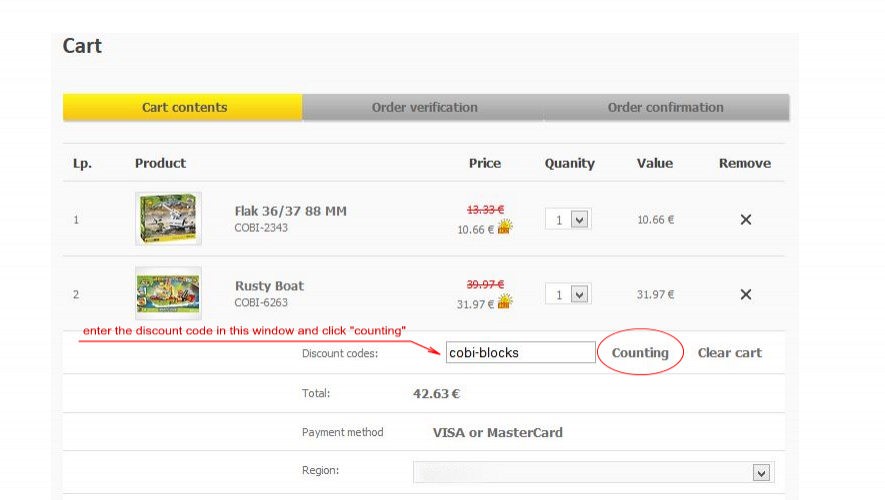Click the sale badge beside the 31.97 € price

click(505, 302)
